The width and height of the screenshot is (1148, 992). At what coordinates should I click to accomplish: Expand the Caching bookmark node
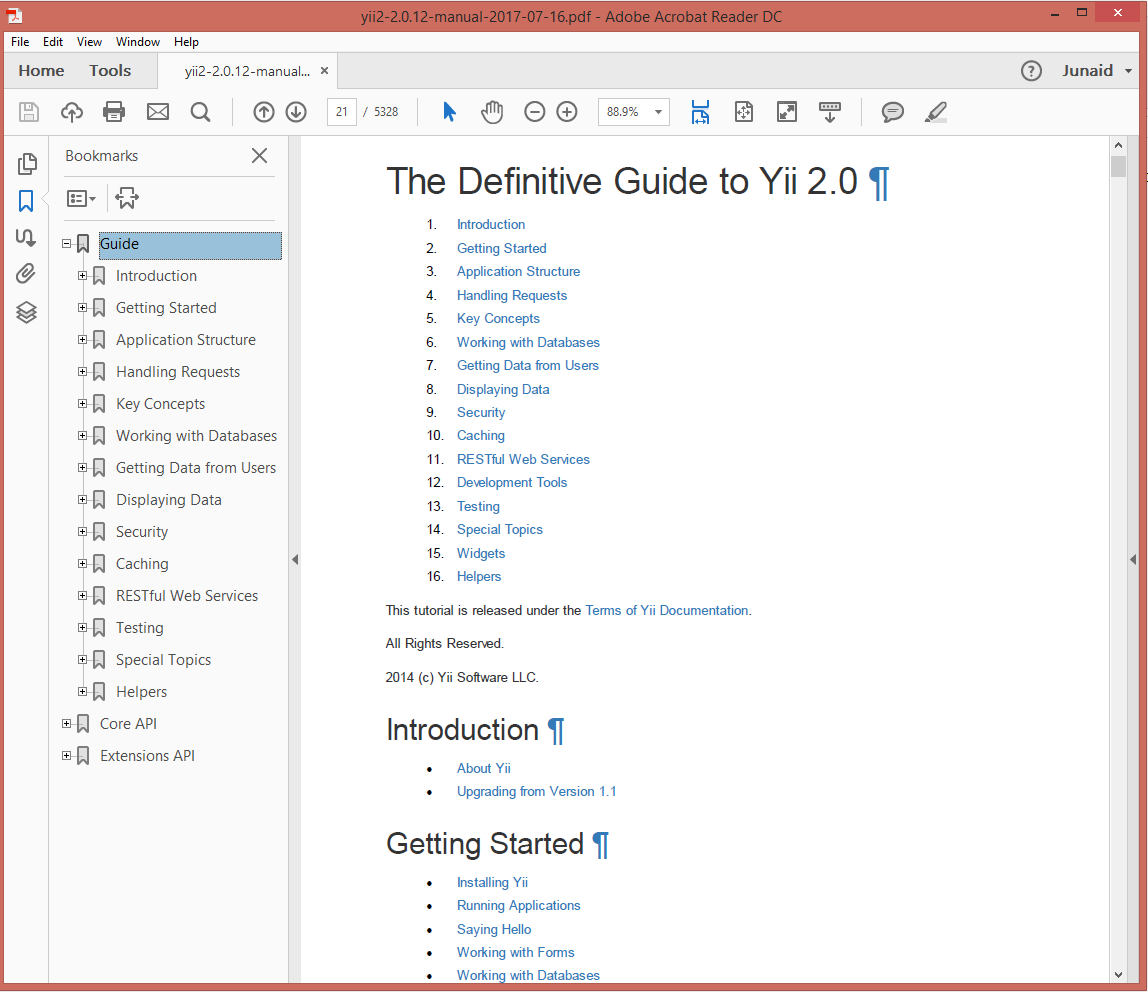(83, 564)
